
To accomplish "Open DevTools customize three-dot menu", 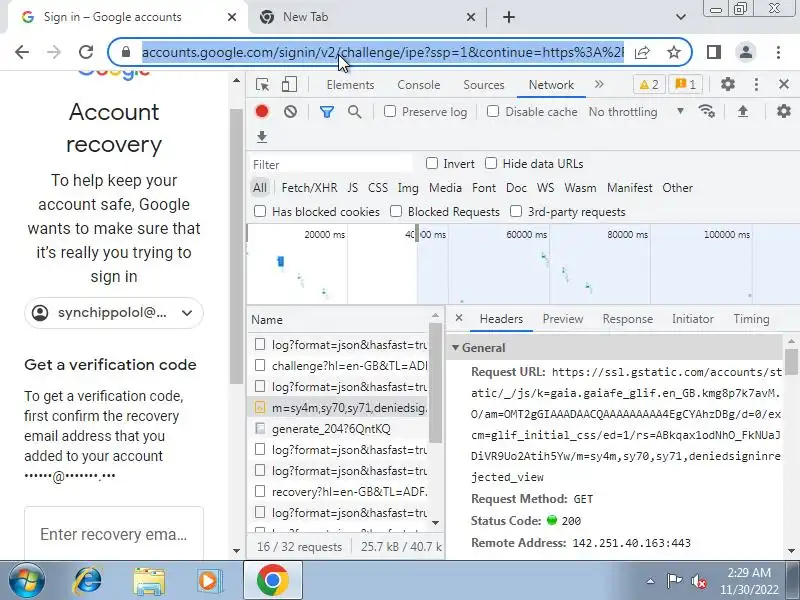I will click(756, 84).
